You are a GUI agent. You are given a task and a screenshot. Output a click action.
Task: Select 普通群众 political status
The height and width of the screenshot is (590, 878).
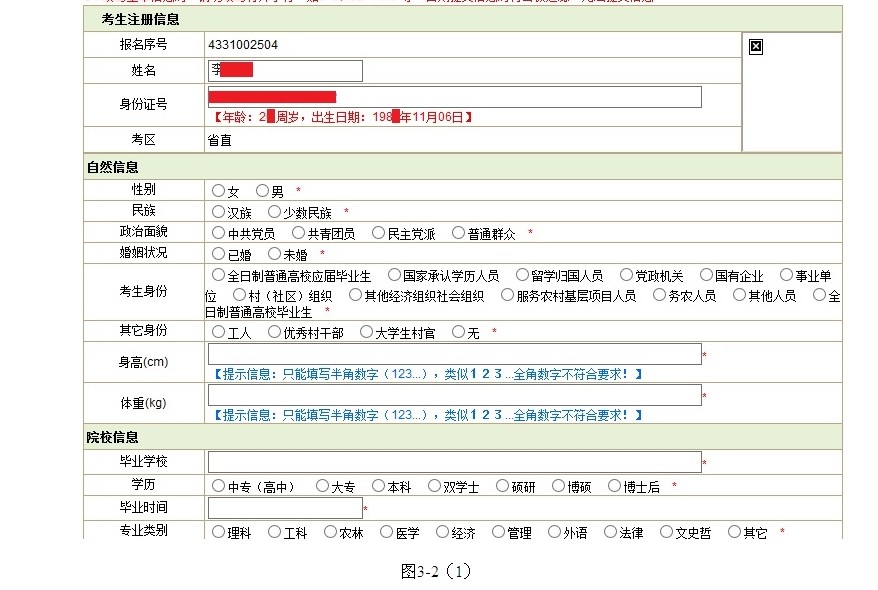click(x=458, y=233)
